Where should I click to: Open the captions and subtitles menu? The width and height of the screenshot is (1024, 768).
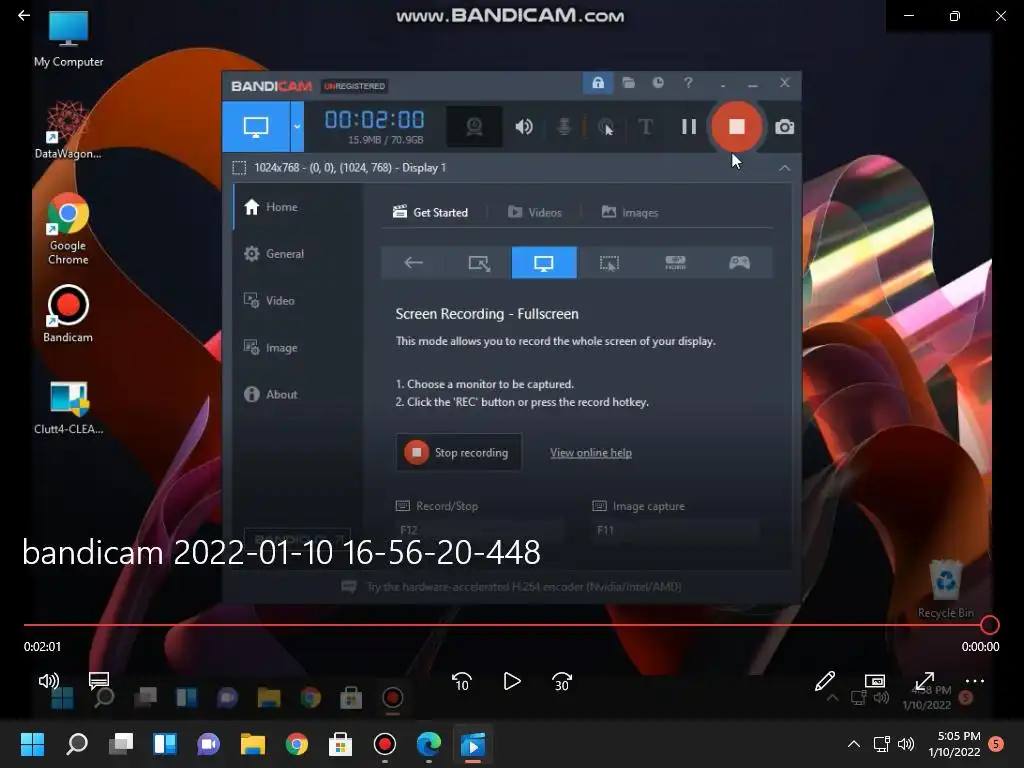tap(99, 680)
